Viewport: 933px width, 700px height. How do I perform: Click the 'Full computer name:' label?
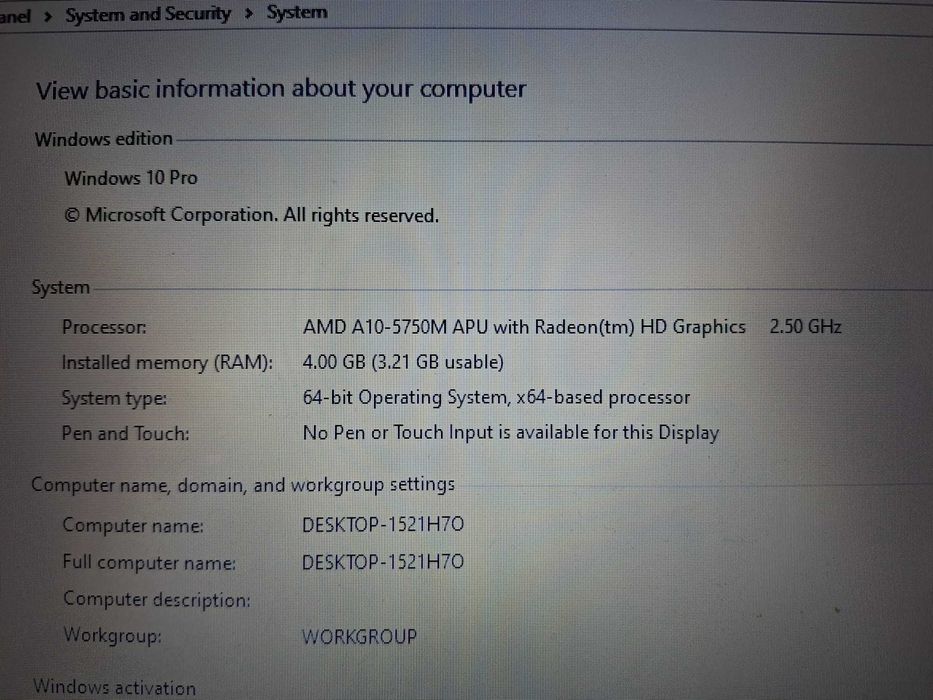click(149, 562)
